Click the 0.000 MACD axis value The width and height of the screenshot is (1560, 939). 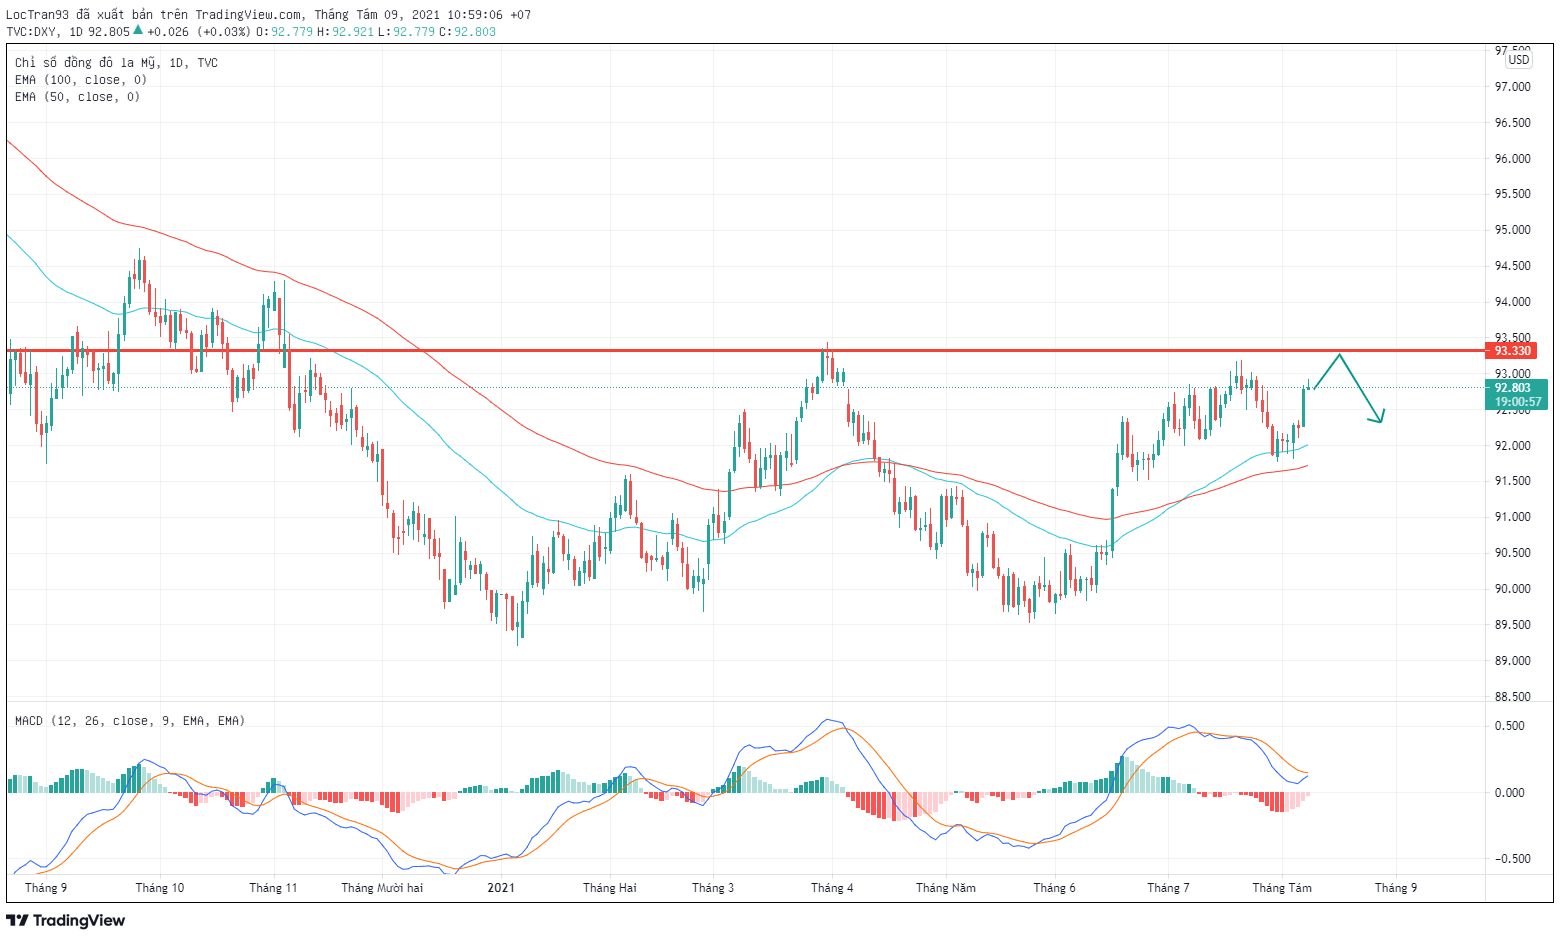[x=1510, y=793]
